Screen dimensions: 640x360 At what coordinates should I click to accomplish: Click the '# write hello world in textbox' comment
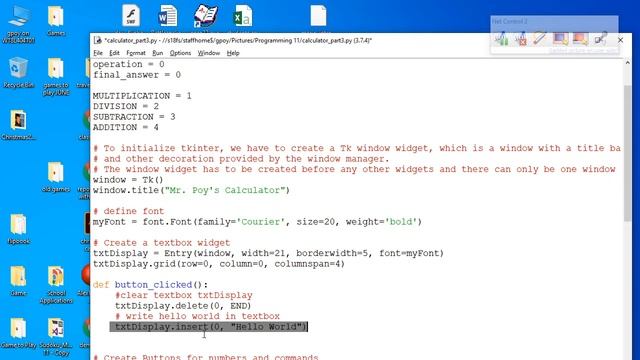point(197,316)
